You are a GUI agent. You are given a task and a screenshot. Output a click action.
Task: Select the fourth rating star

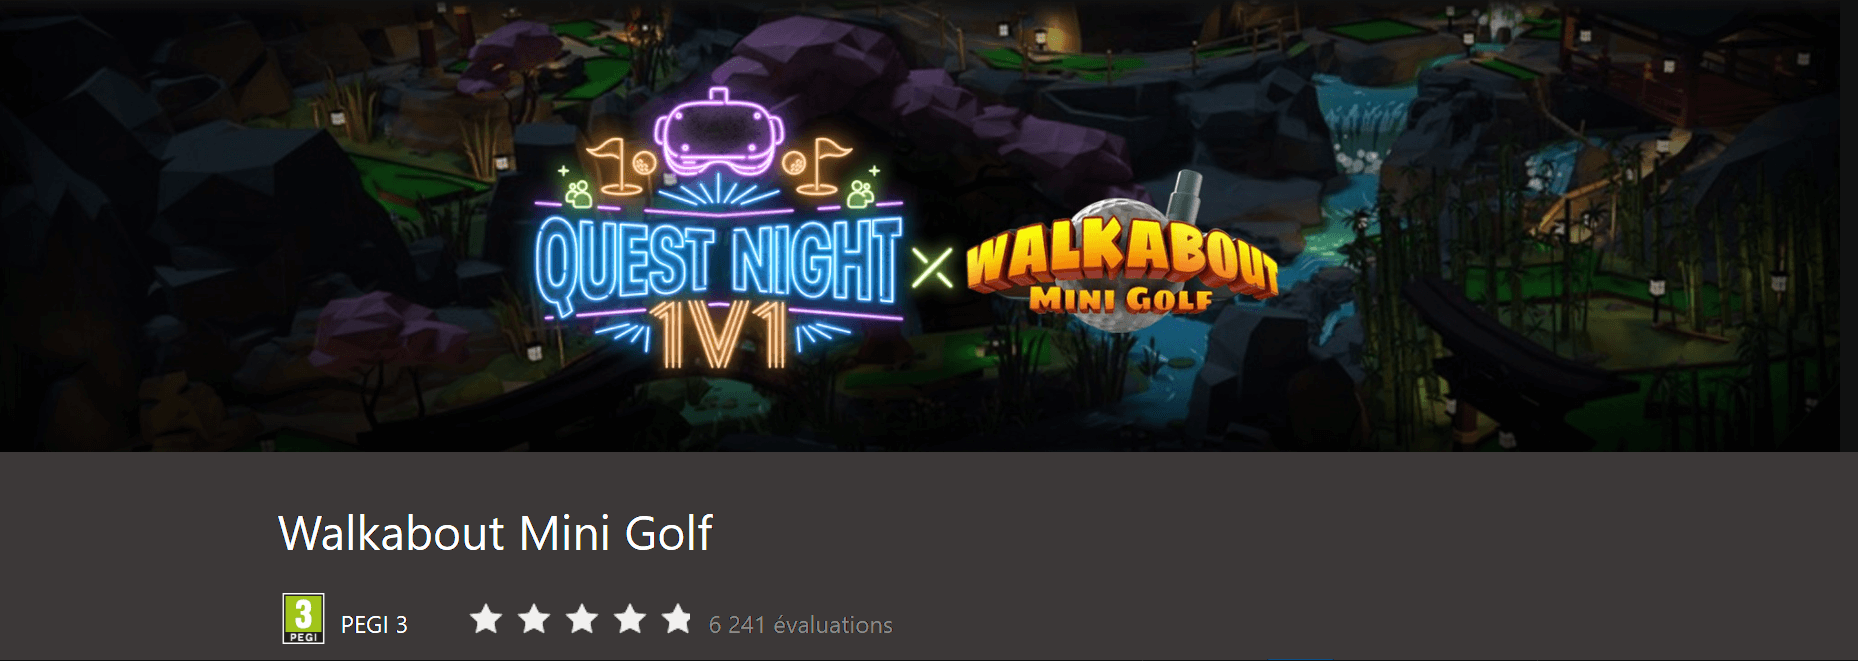click(x=630, y=619)
